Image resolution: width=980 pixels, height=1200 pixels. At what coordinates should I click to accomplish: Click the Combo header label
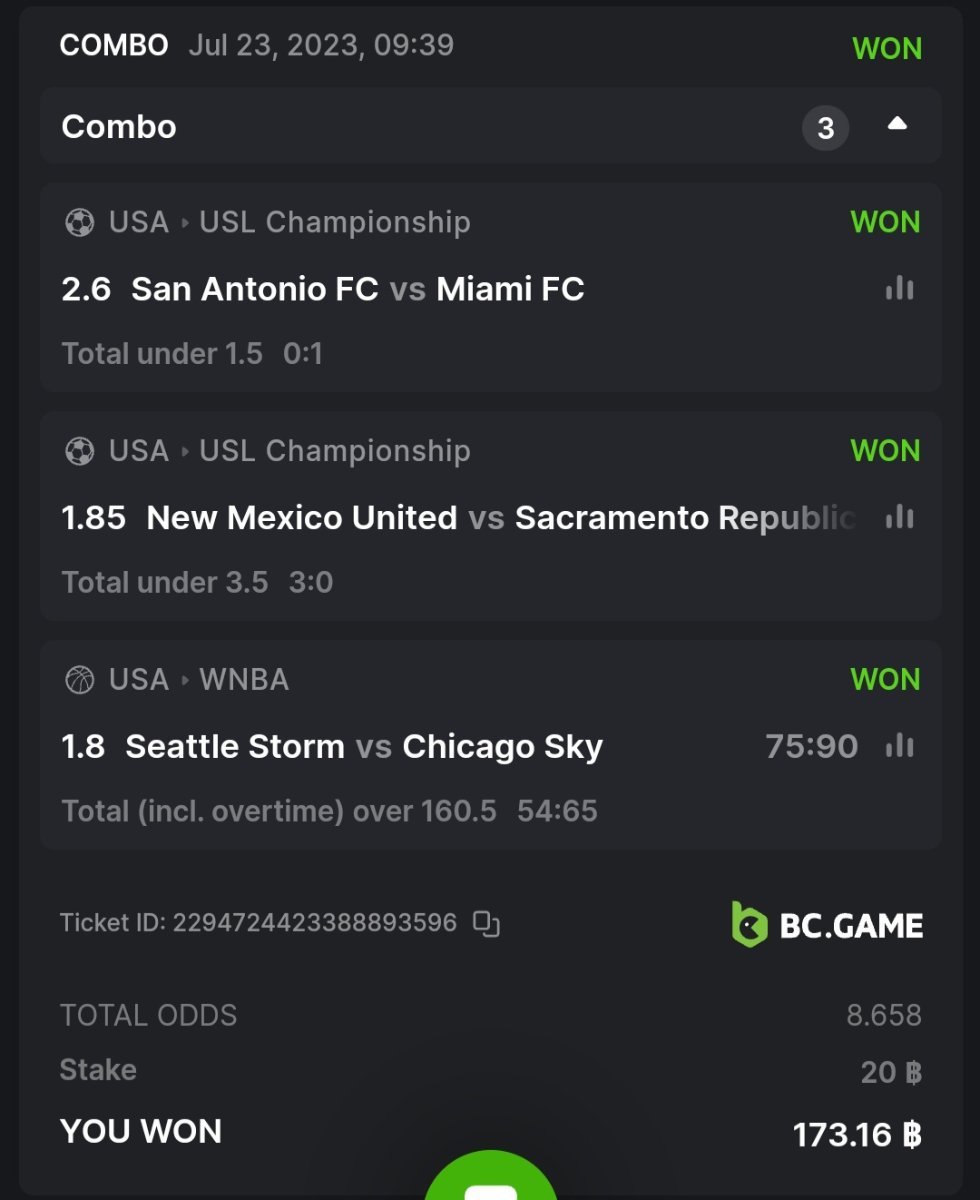pyautogui.click(x=119, y=127)
